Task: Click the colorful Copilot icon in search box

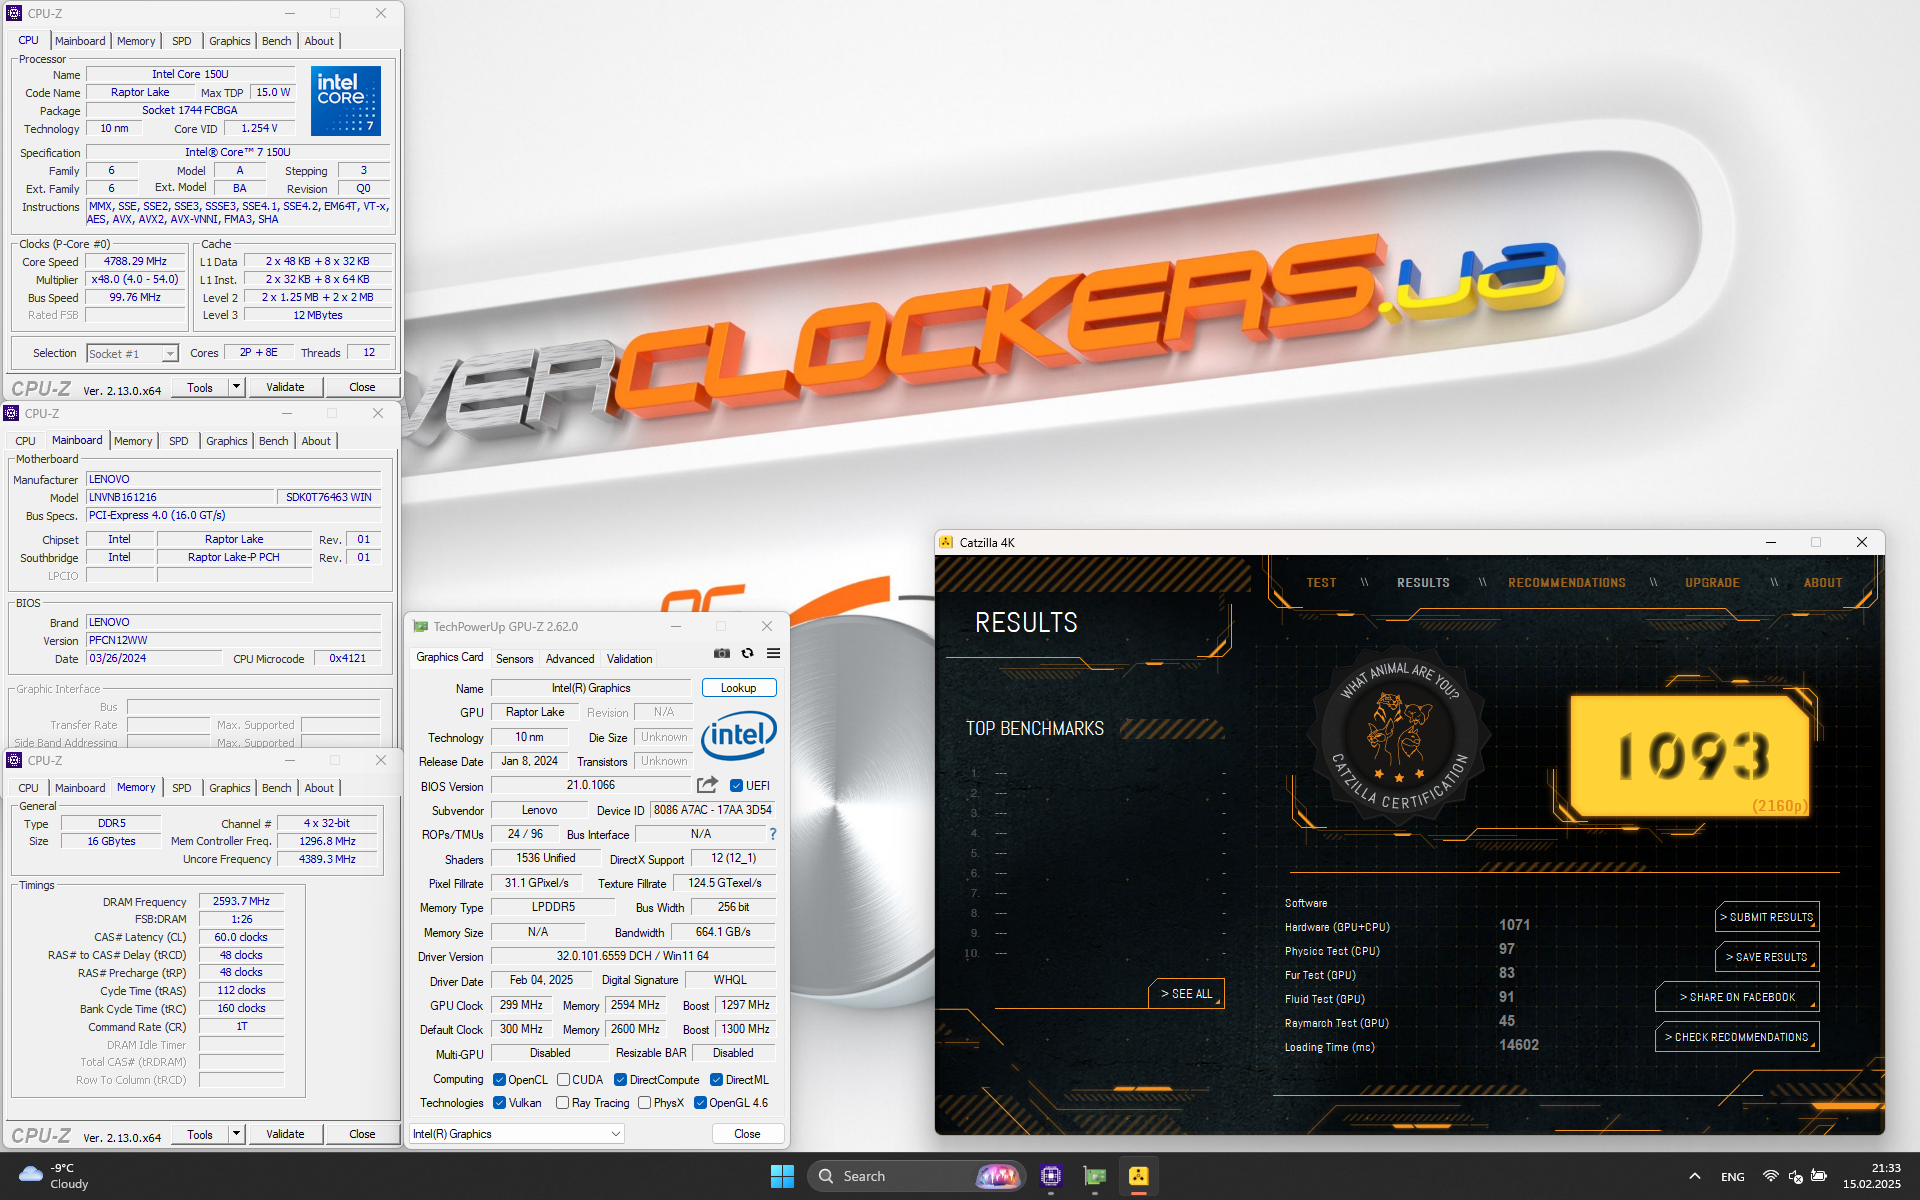Action: (997, 1176)
